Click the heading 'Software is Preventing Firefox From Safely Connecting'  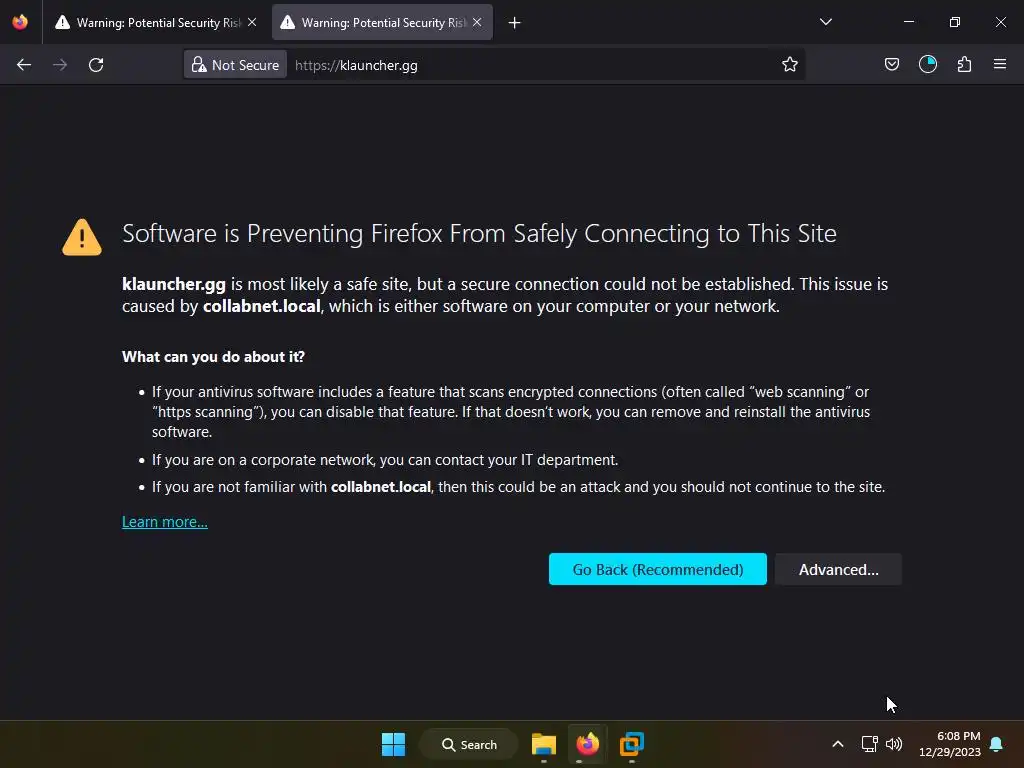pyautogui.click(x=479, y=234)
